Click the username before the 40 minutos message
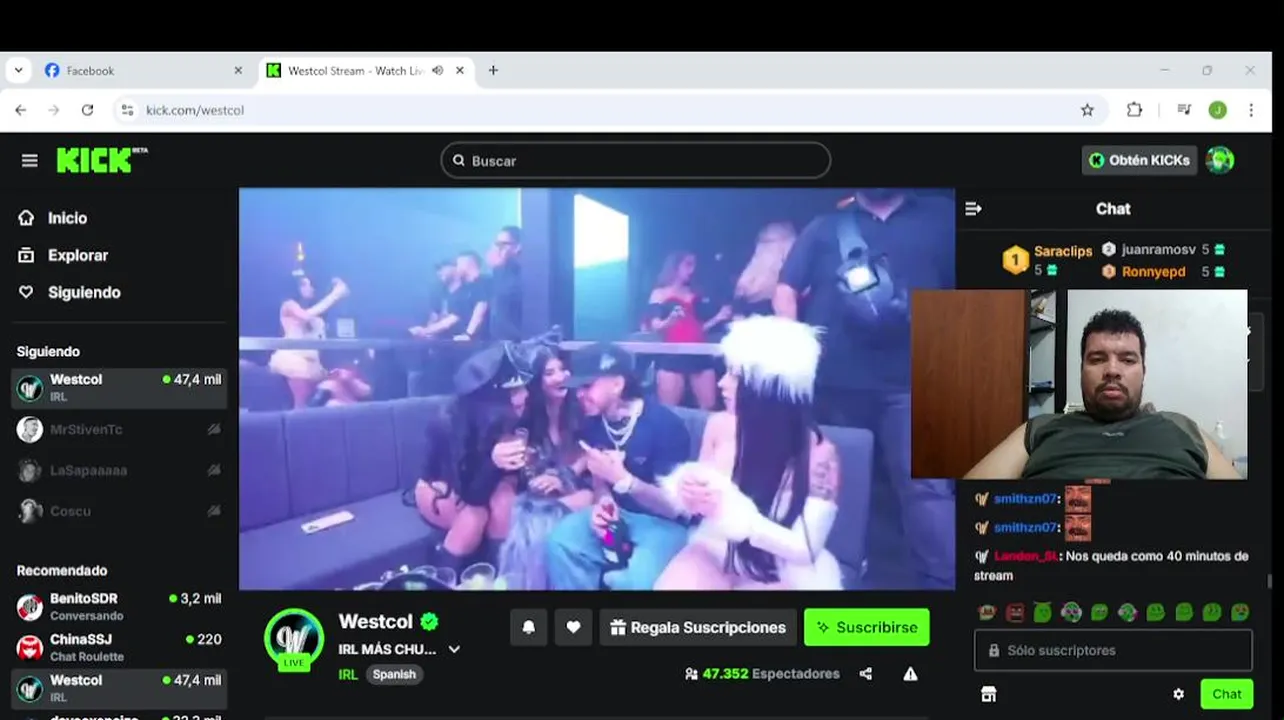This screenshot has height=720, width=1284. click(x=1026, y=556)
